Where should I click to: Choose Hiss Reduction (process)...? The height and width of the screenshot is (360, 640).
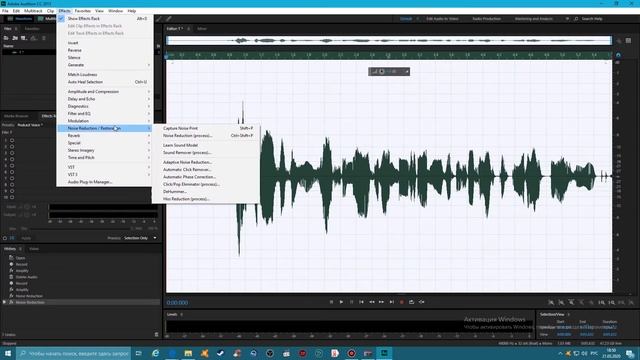(206, 199)
